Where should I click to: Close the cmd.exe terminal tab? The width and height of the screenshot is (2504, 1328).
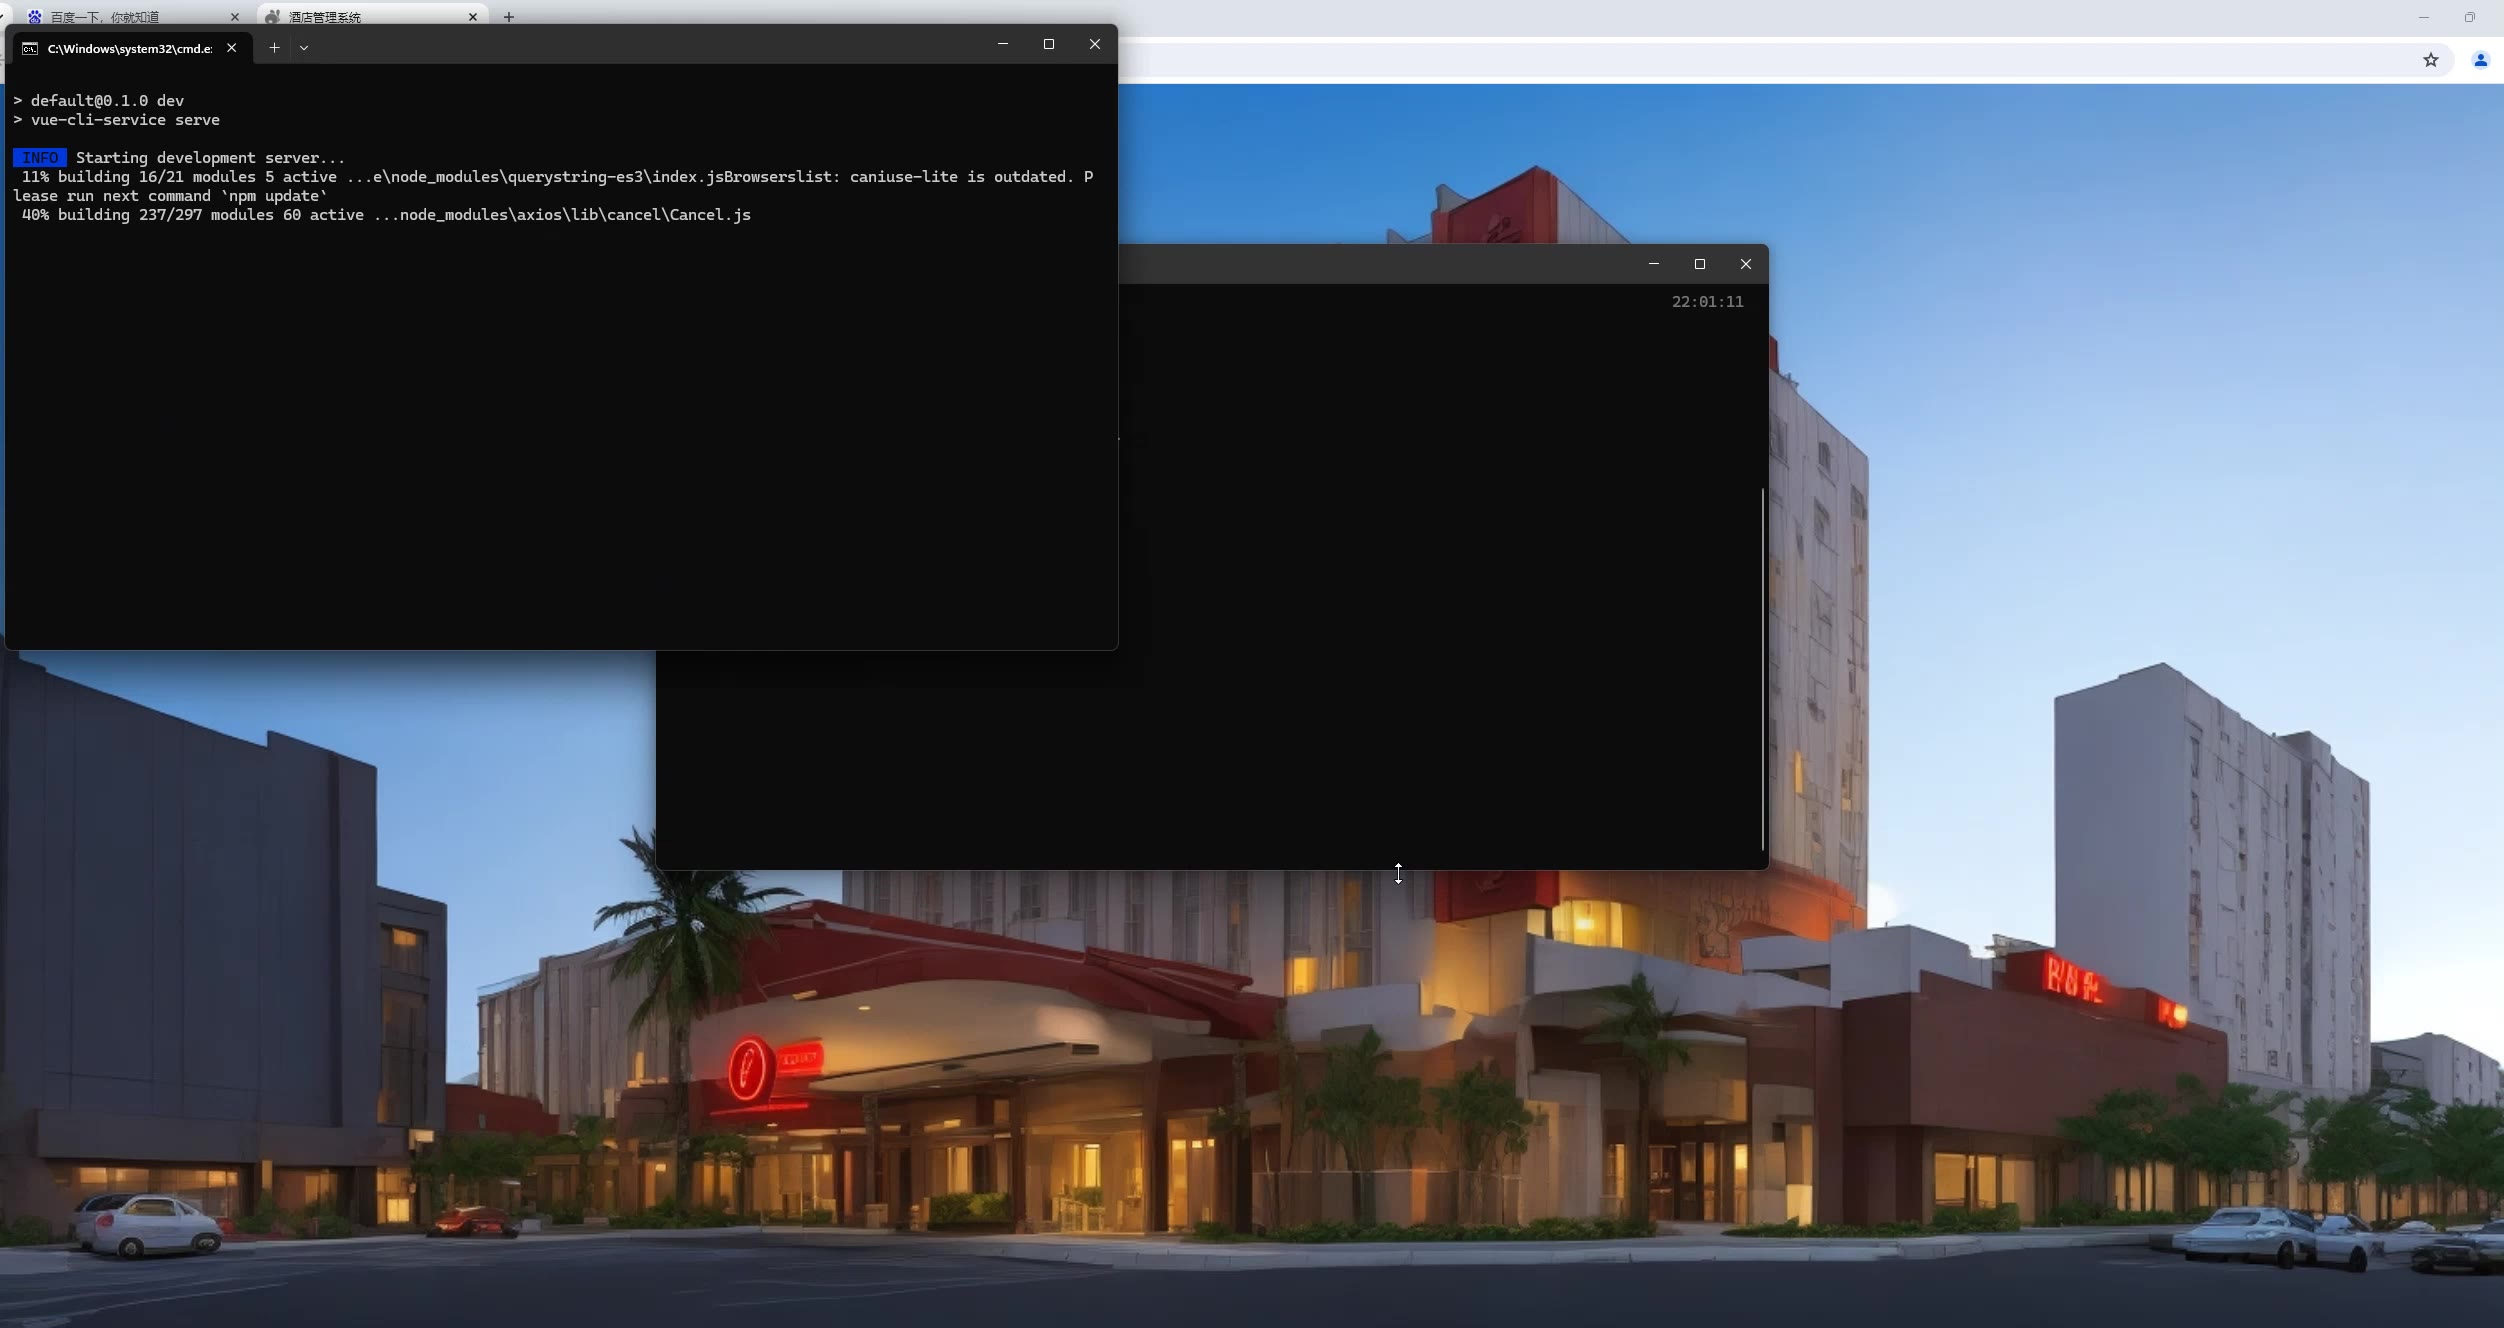[x=232, y=47]
